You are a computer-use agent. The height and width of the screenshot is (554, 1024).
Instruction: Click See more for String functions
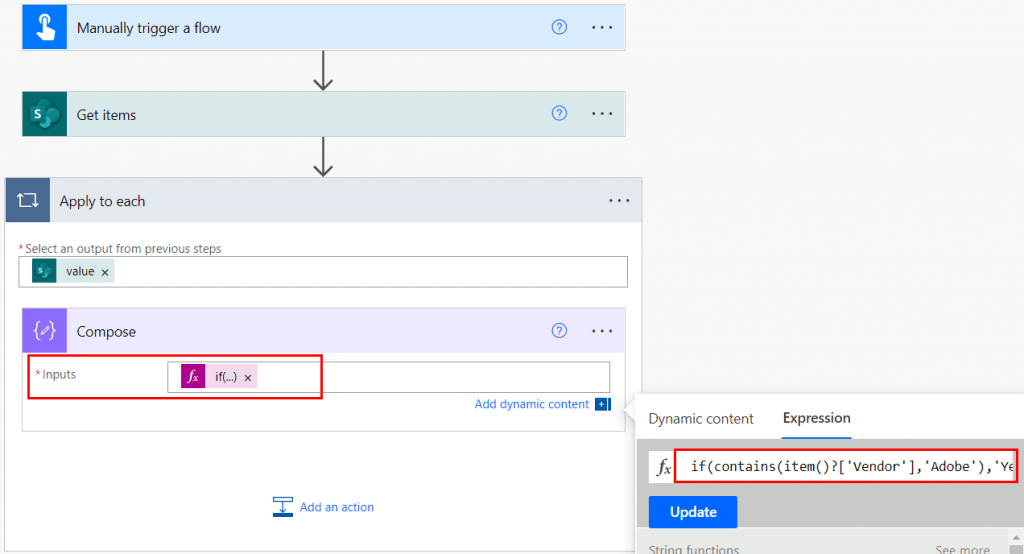[962, 549]
